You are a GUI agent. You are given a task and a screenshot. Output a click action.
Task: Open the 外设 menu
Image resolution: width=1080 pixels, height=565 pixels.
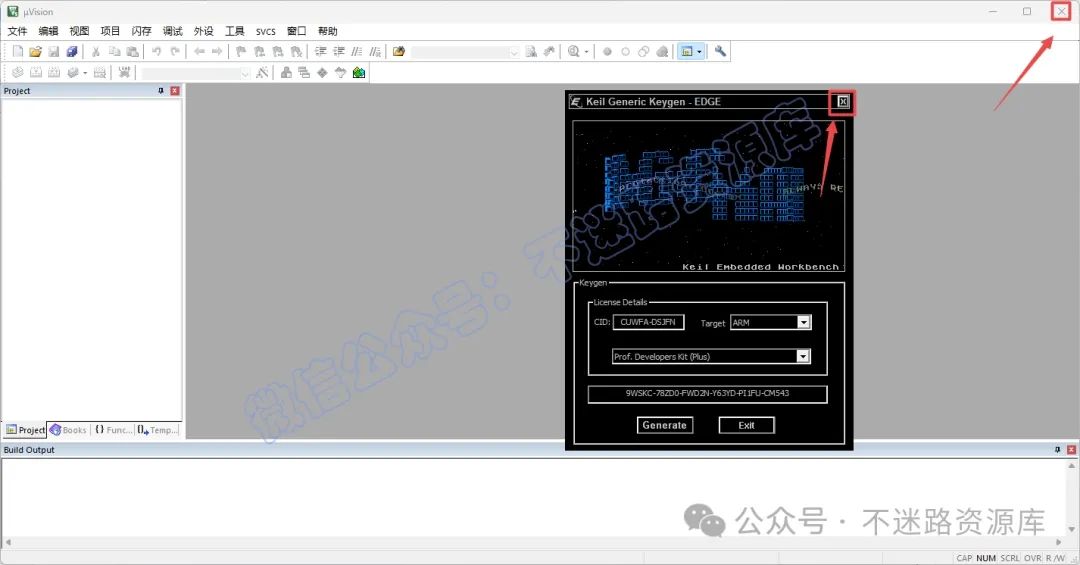[x=203, y=31]
